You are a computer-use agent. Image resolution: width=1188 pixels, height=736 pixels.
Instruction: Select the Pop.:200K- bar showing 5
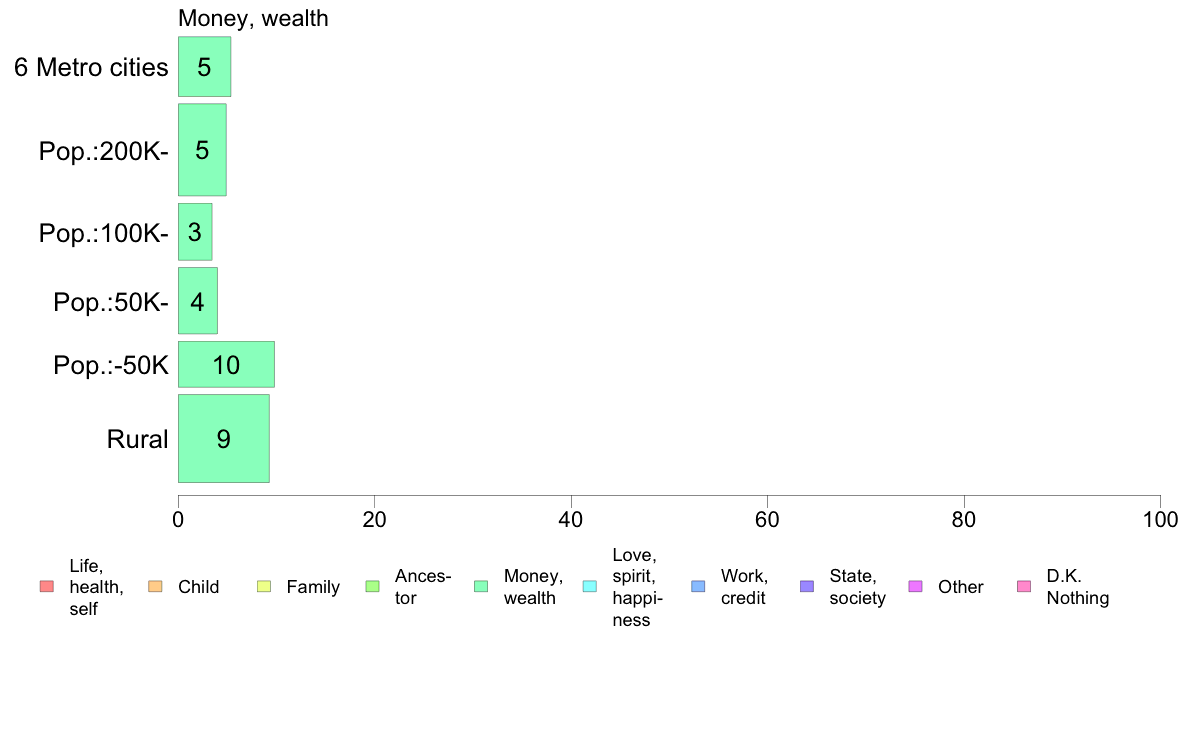[202, 150]
